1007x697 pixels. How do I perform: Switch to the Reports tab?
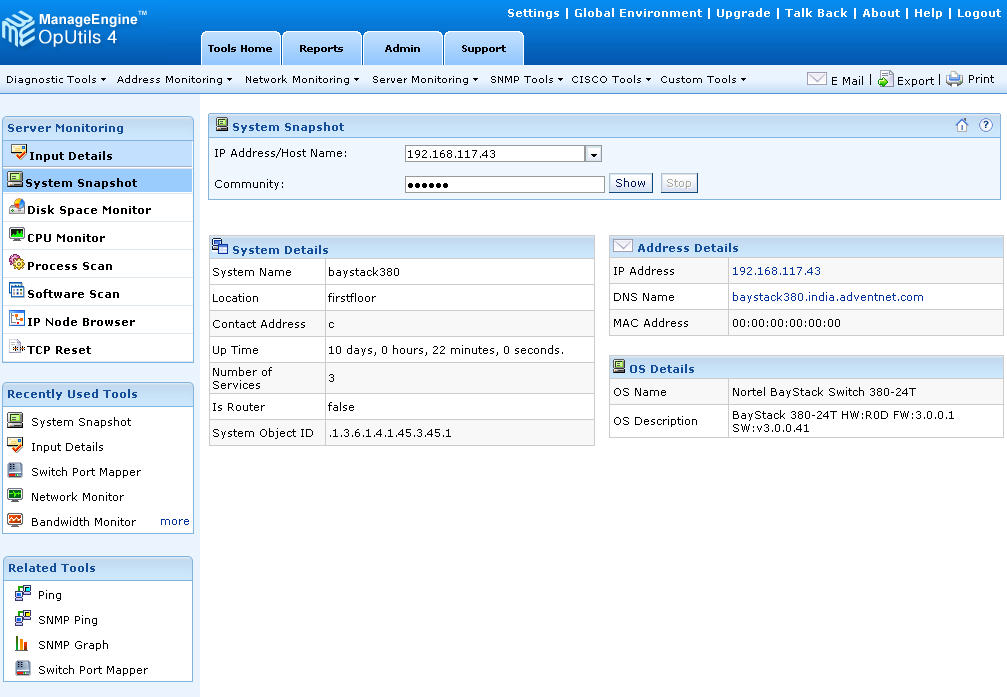coord(321,48)
